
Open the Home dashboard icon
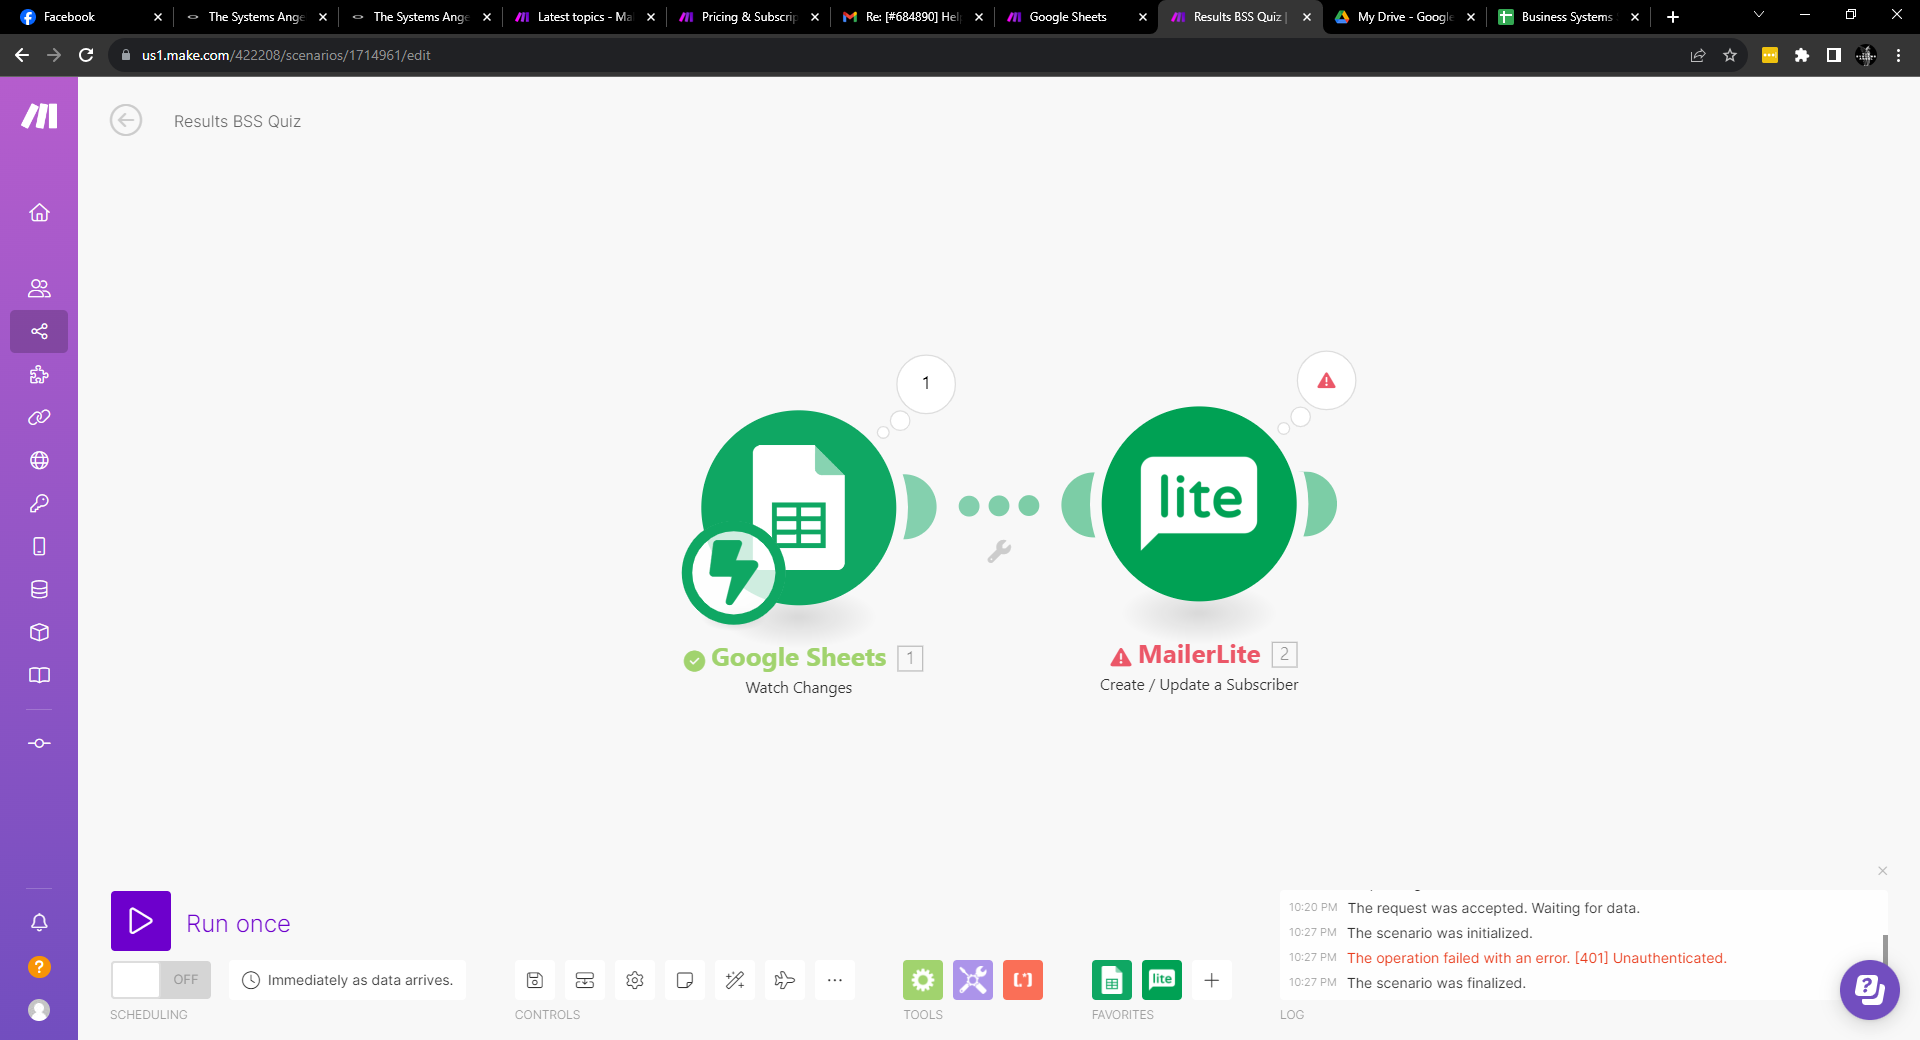pyautogui.click(x=39, y=212)
